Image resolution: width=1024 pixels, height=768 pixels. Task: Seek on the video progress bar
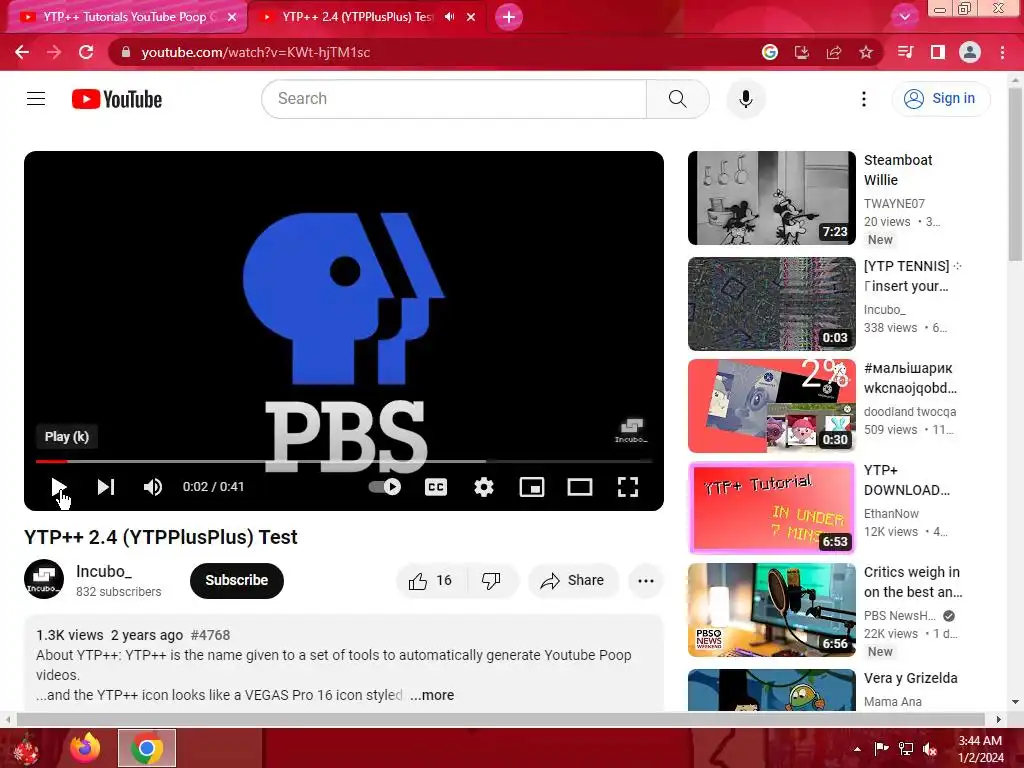[344, 461]
